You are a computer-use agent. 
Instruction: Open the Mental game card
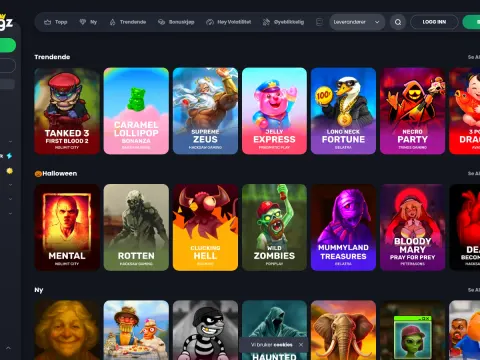pyautogui.click(x=67, y=227)
